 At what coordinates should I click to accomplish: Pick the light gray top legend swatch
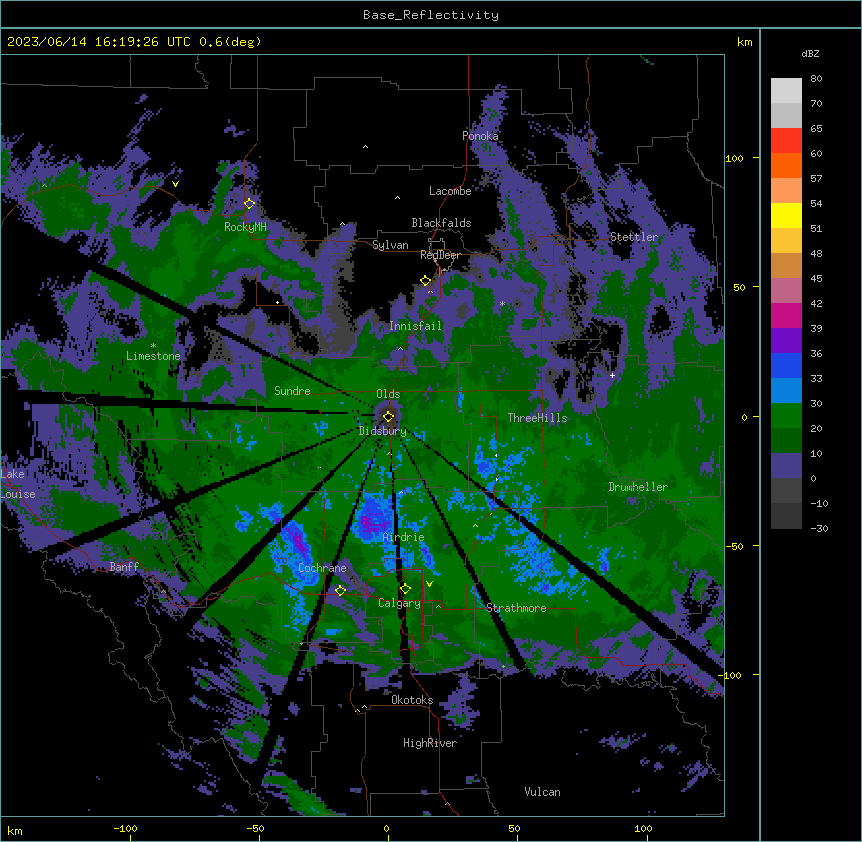point(786,91)
